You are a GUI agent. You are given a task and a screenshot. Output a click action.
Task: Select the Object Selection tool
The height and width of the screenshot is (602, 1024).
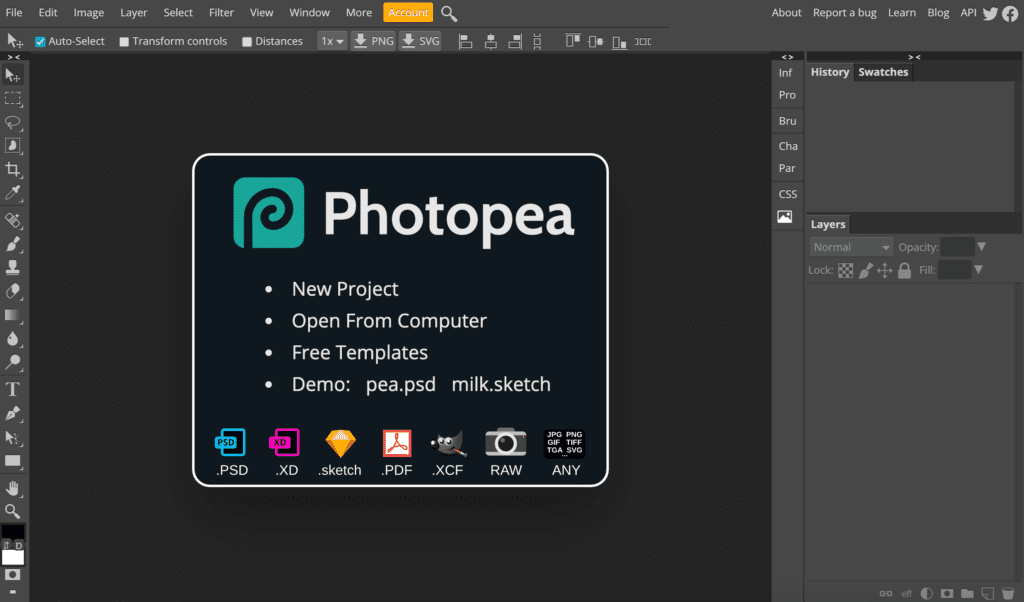tap(12, 146)
